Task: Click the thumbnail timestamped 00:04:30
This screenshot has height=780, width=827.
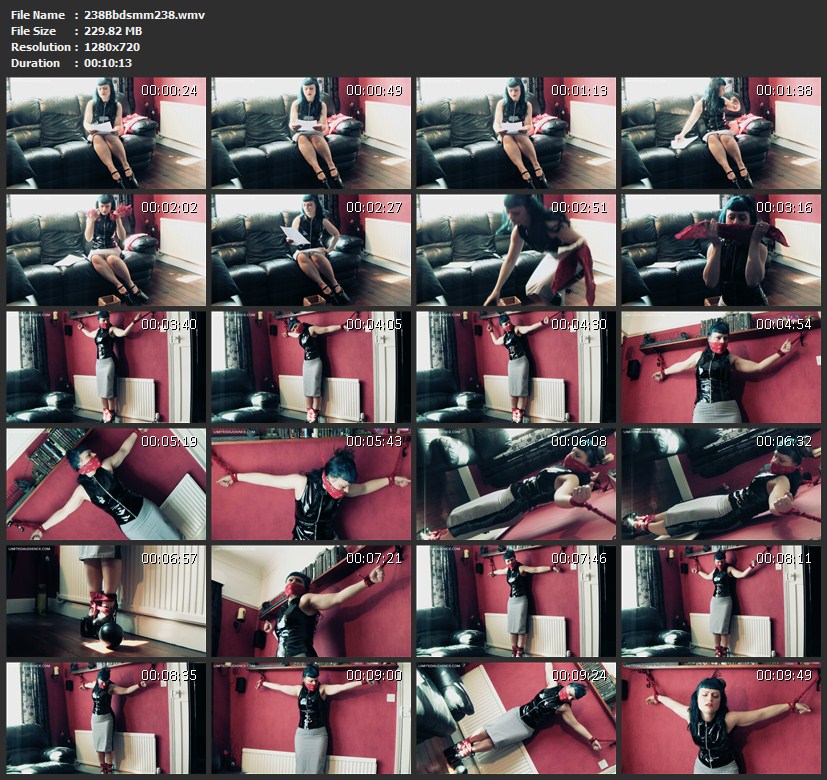Action: coord(516,367)
